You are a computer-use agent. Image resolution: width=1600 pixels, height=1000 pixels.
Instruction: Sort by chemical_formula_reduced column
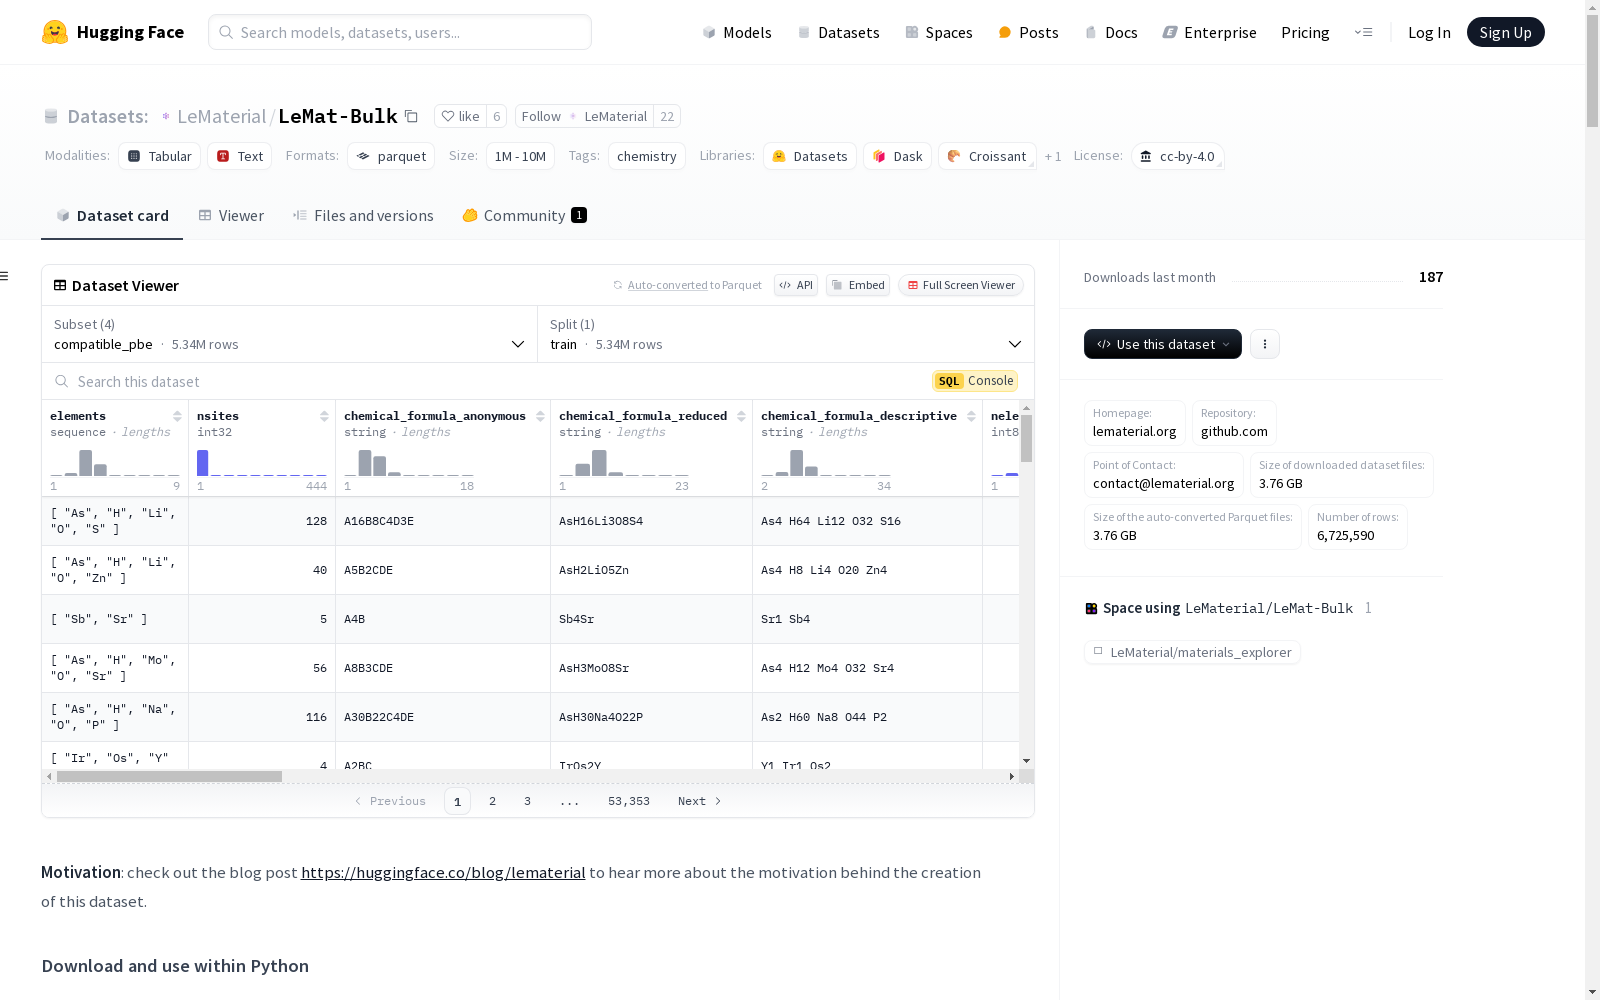(x=741, y=416)
